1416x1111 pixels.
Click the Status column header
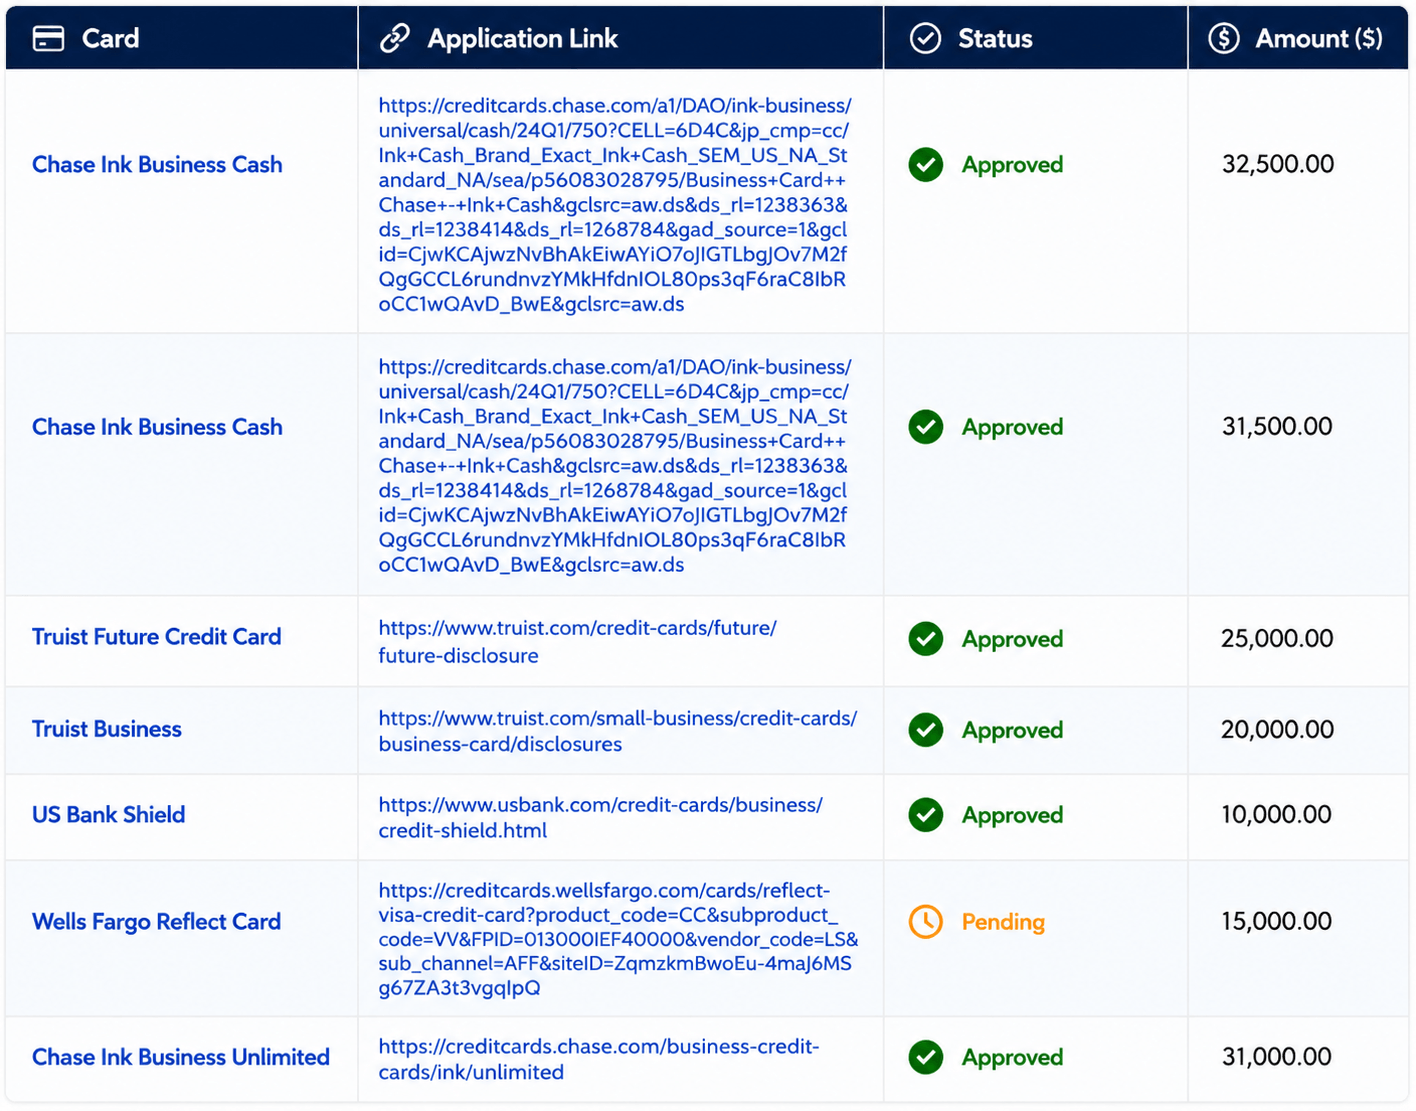click(x=1036, y=38)
